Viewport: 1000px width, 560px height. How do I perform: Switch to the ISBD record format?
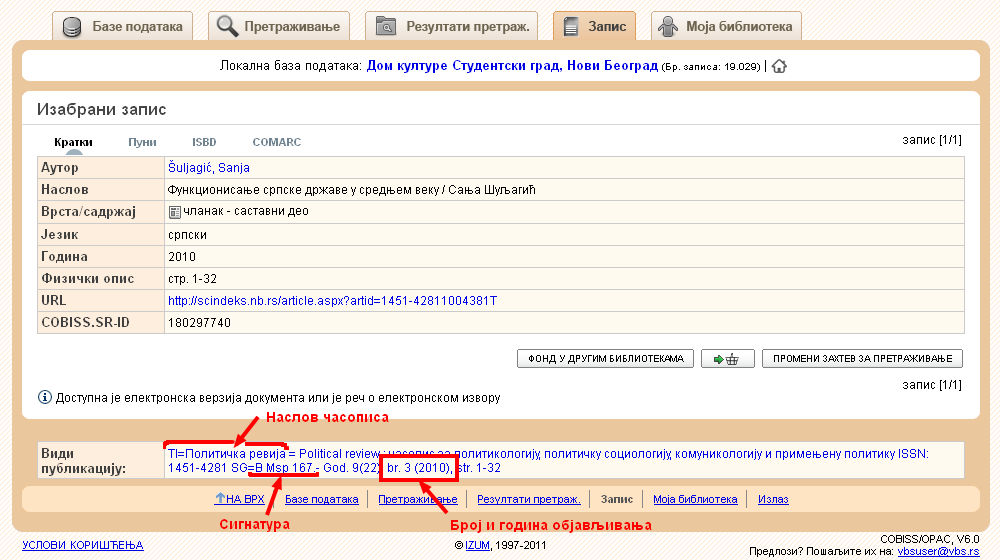[x=204, y=142]
